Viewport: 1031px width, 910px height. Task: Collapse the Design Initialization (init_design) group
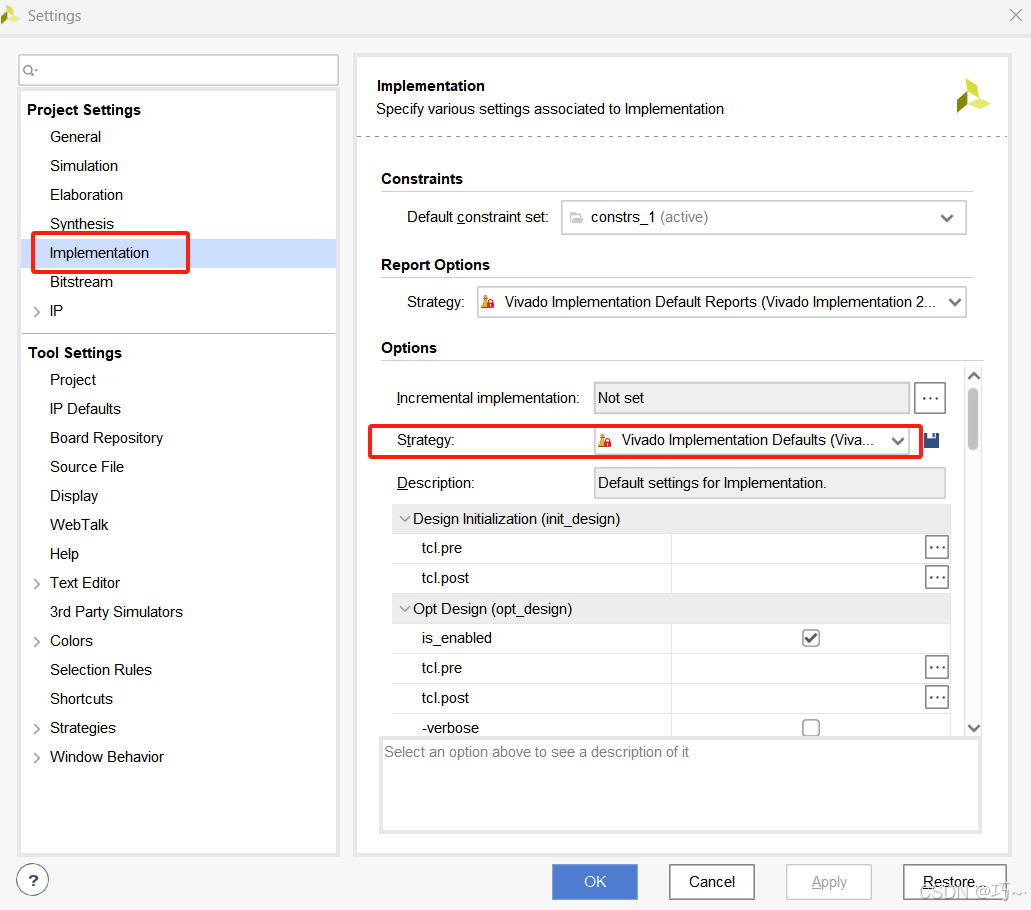[x=404, y=519]
